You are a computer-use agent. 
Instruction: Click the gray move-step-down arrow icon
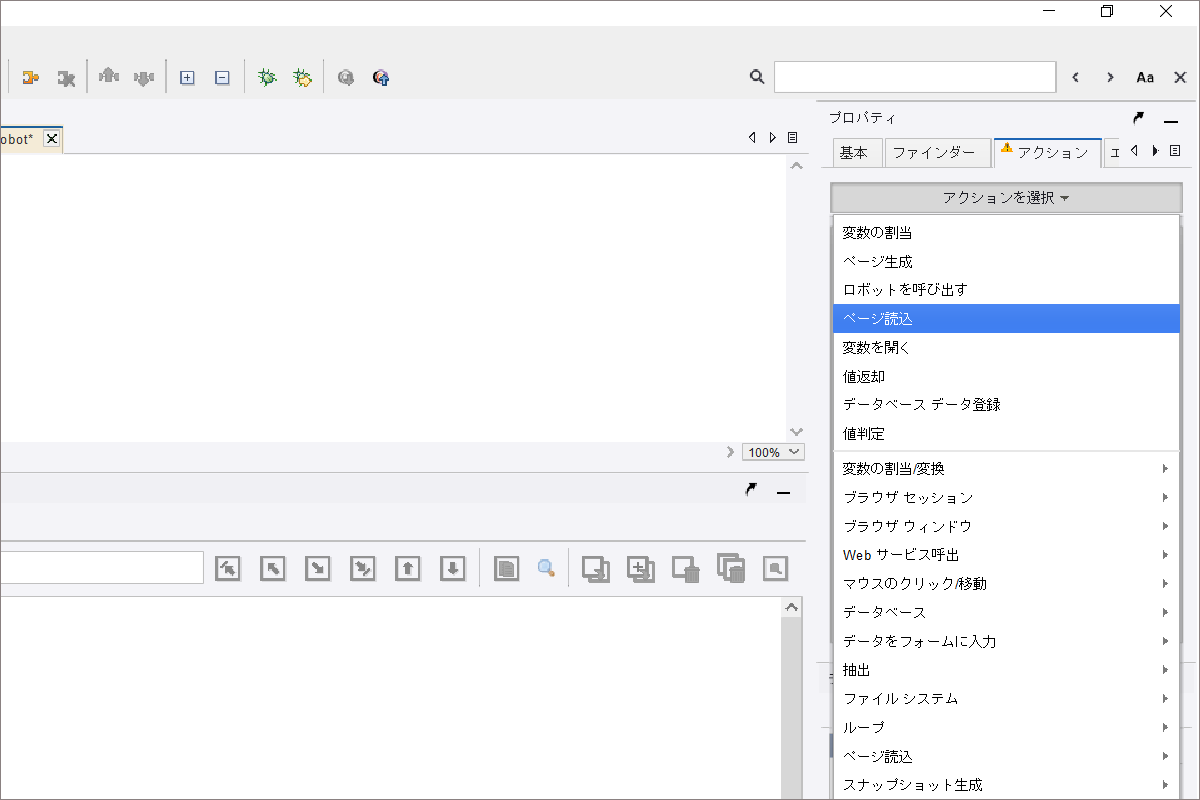click(x=144, y=77)
